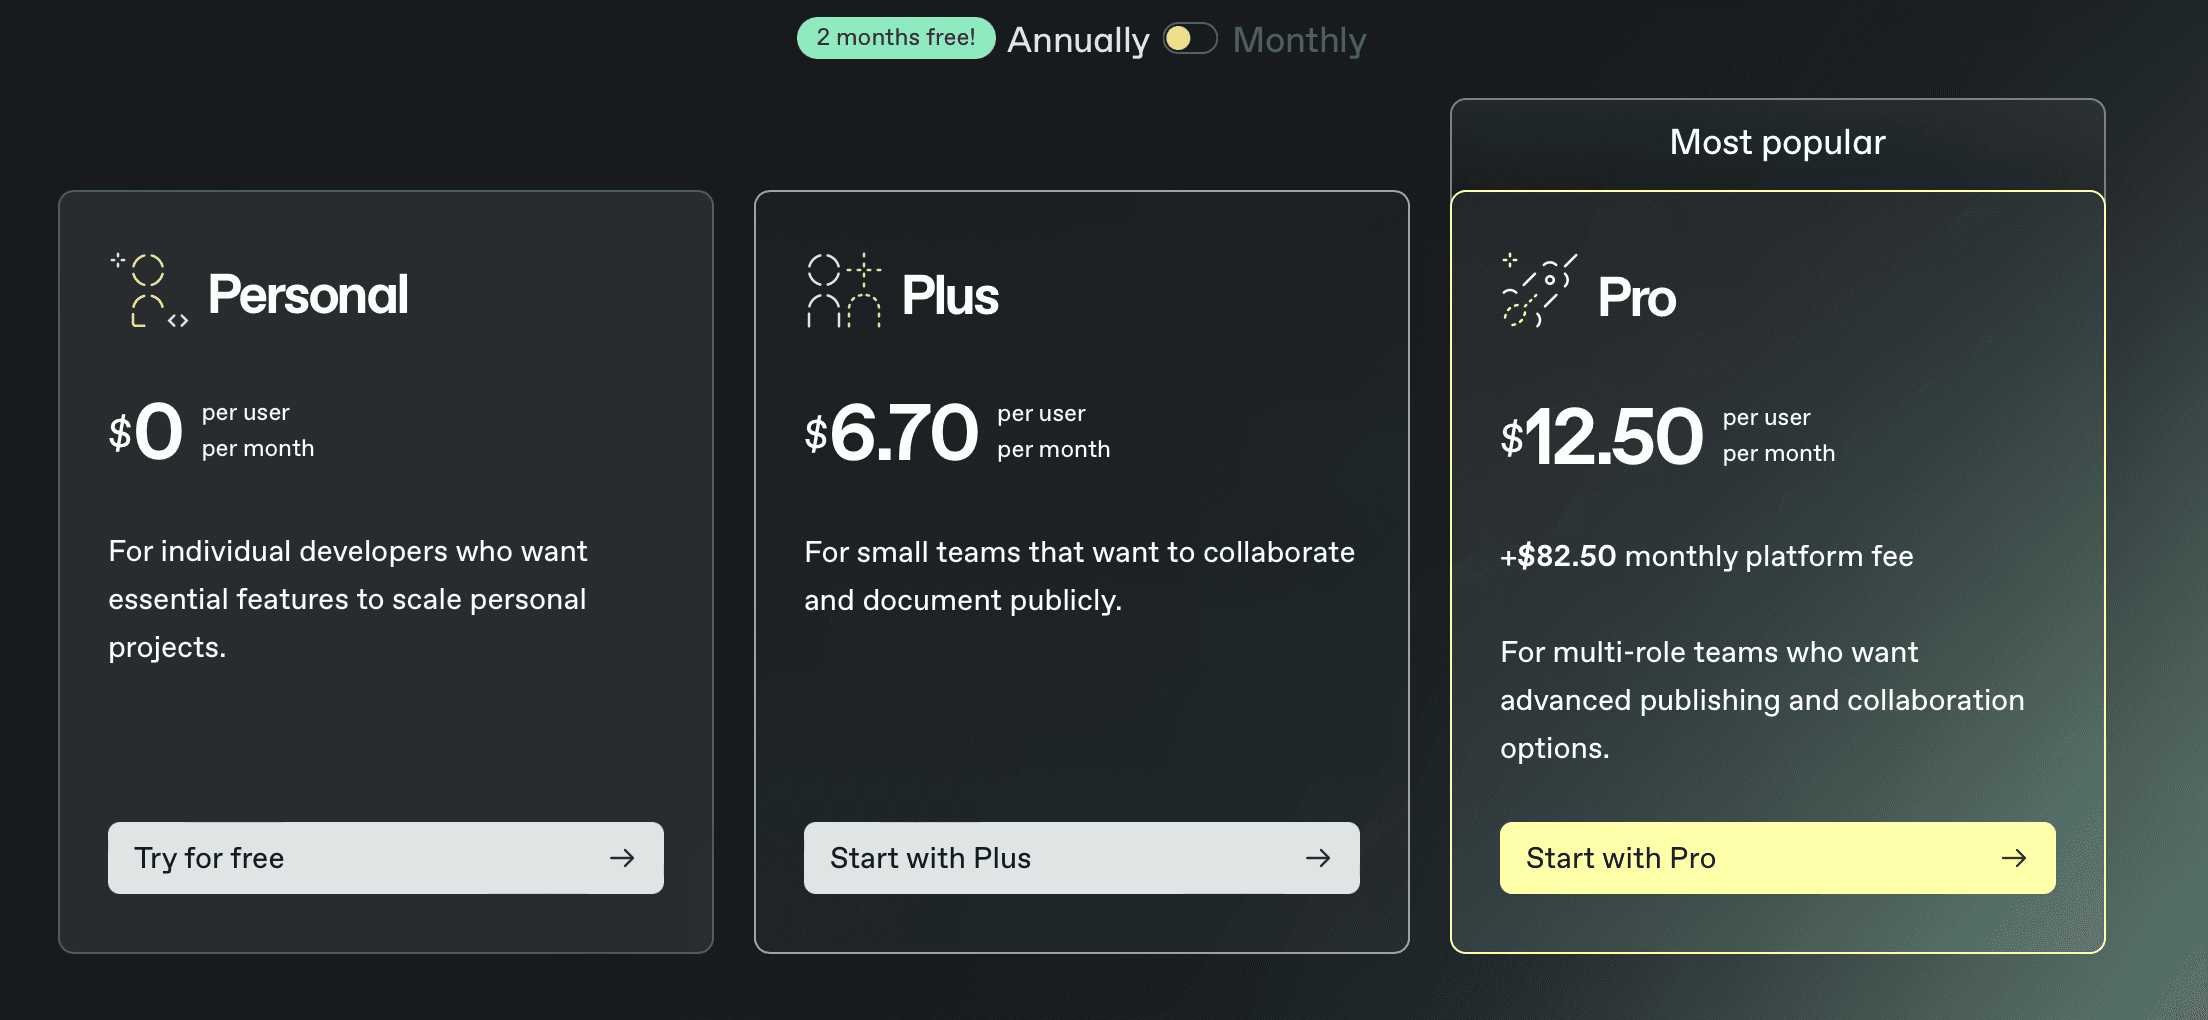Image resolution: width=2208 pixels, height=1020 pixels.
Task: Click the Pro plan heading
Action: point(1636,298)
